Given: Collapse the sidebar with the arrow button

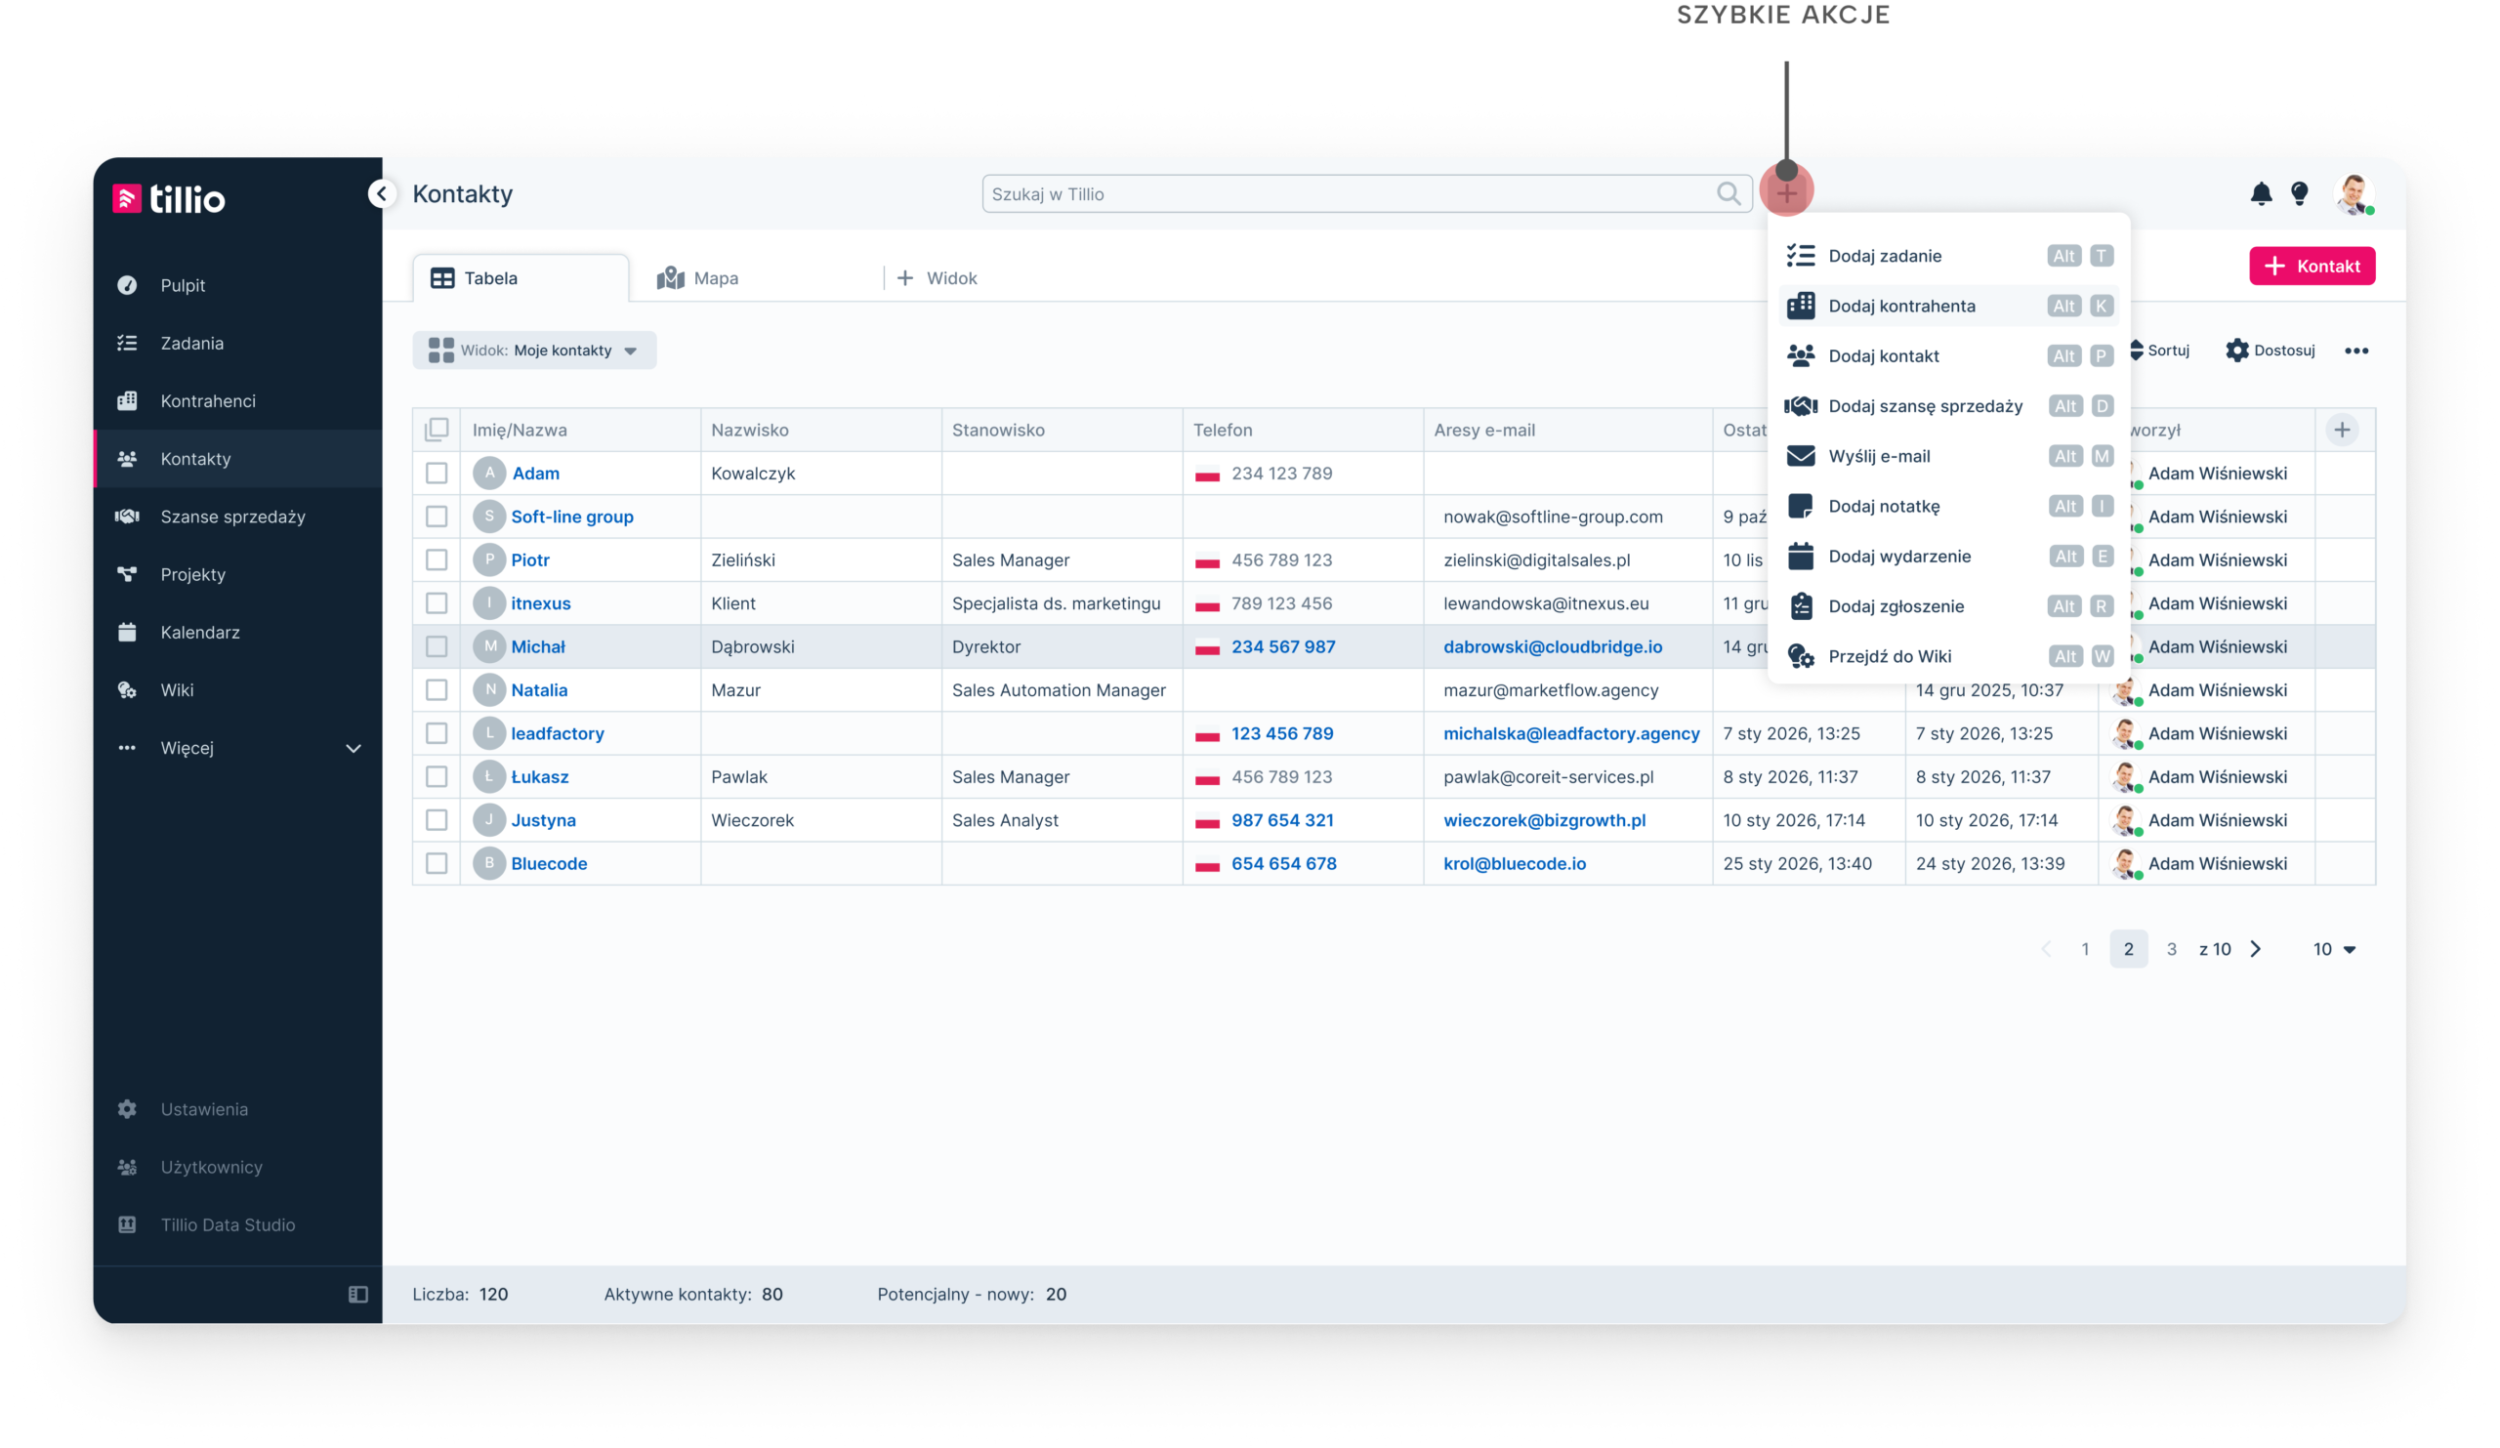Looking at the screenshot, I should (381, 194).
